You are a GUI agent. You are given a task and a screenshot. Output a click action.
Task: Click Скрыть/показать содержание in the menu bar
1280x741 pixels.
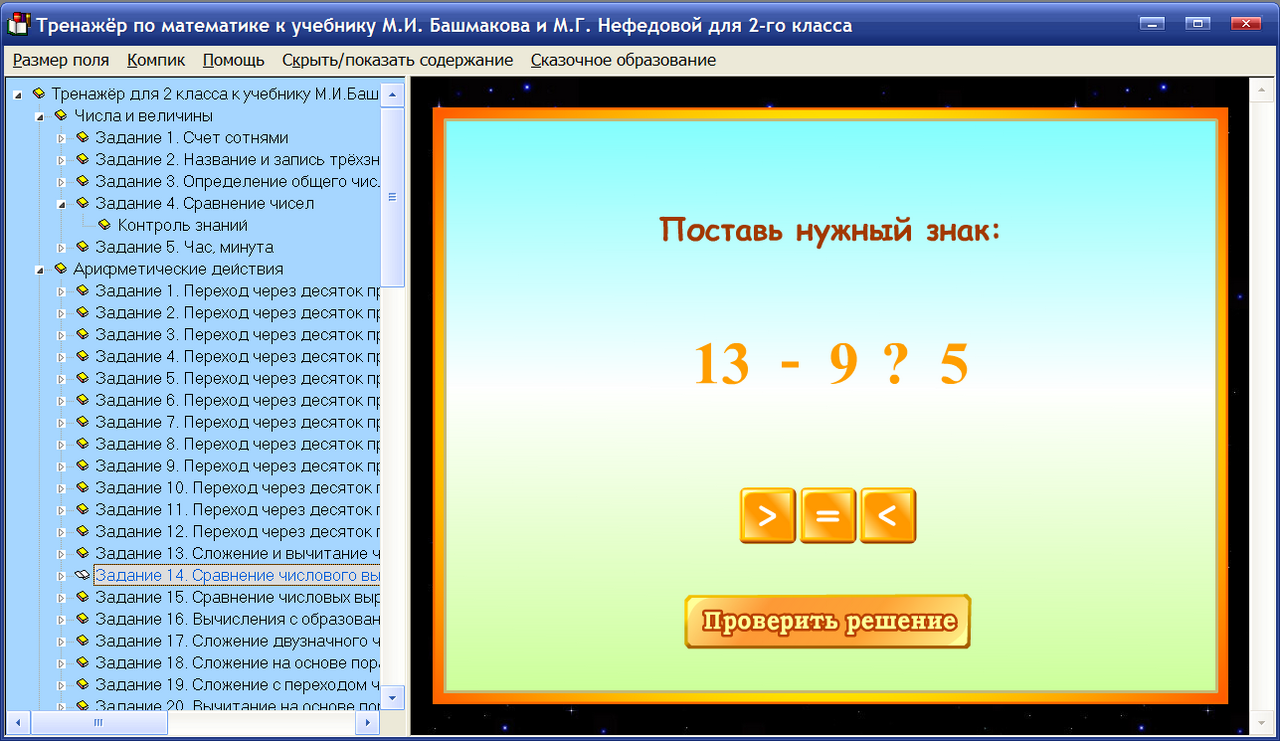click(398, 60)
